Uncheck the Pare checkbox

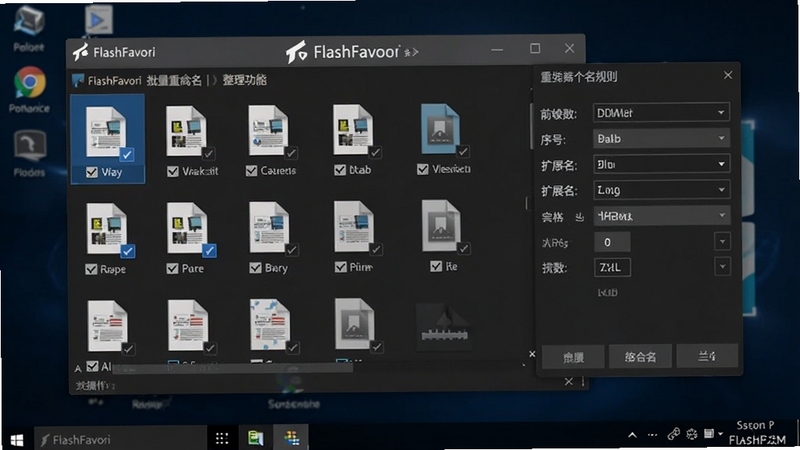click(x=172, y=268)
